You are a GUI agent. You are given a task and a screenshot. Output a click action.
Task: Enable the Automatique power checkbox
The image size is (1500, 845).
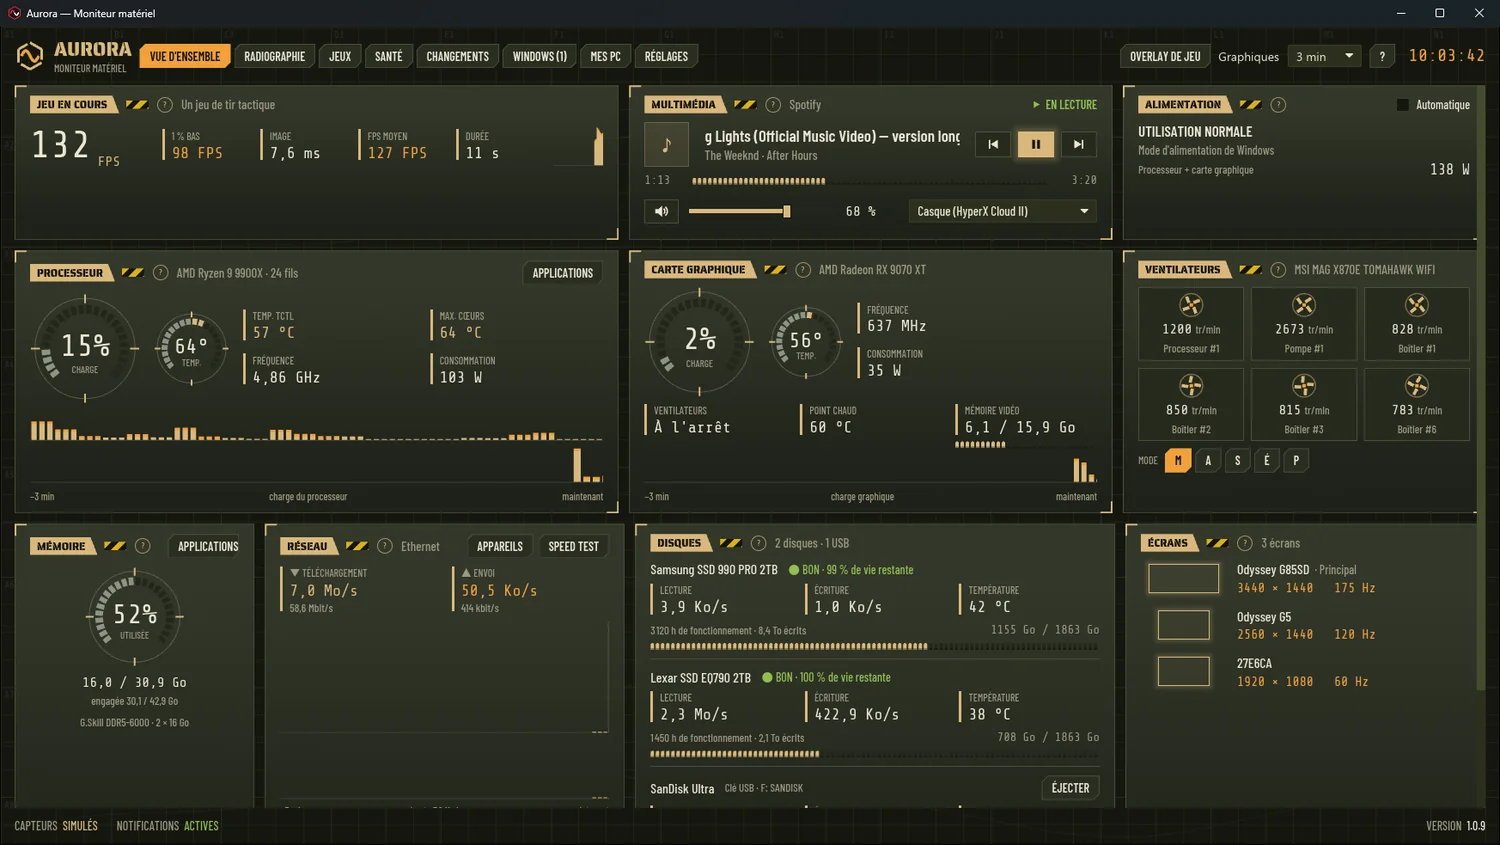tap(1402, 105)
